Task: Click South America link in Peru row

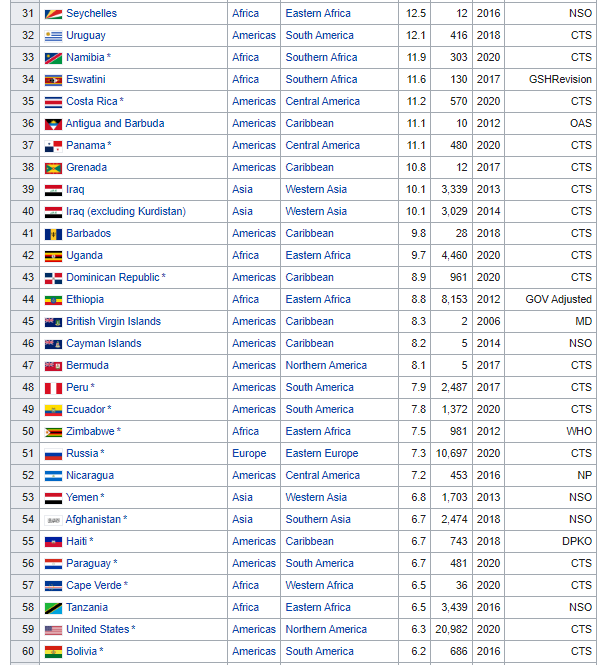Action: [x=319, y=387]
